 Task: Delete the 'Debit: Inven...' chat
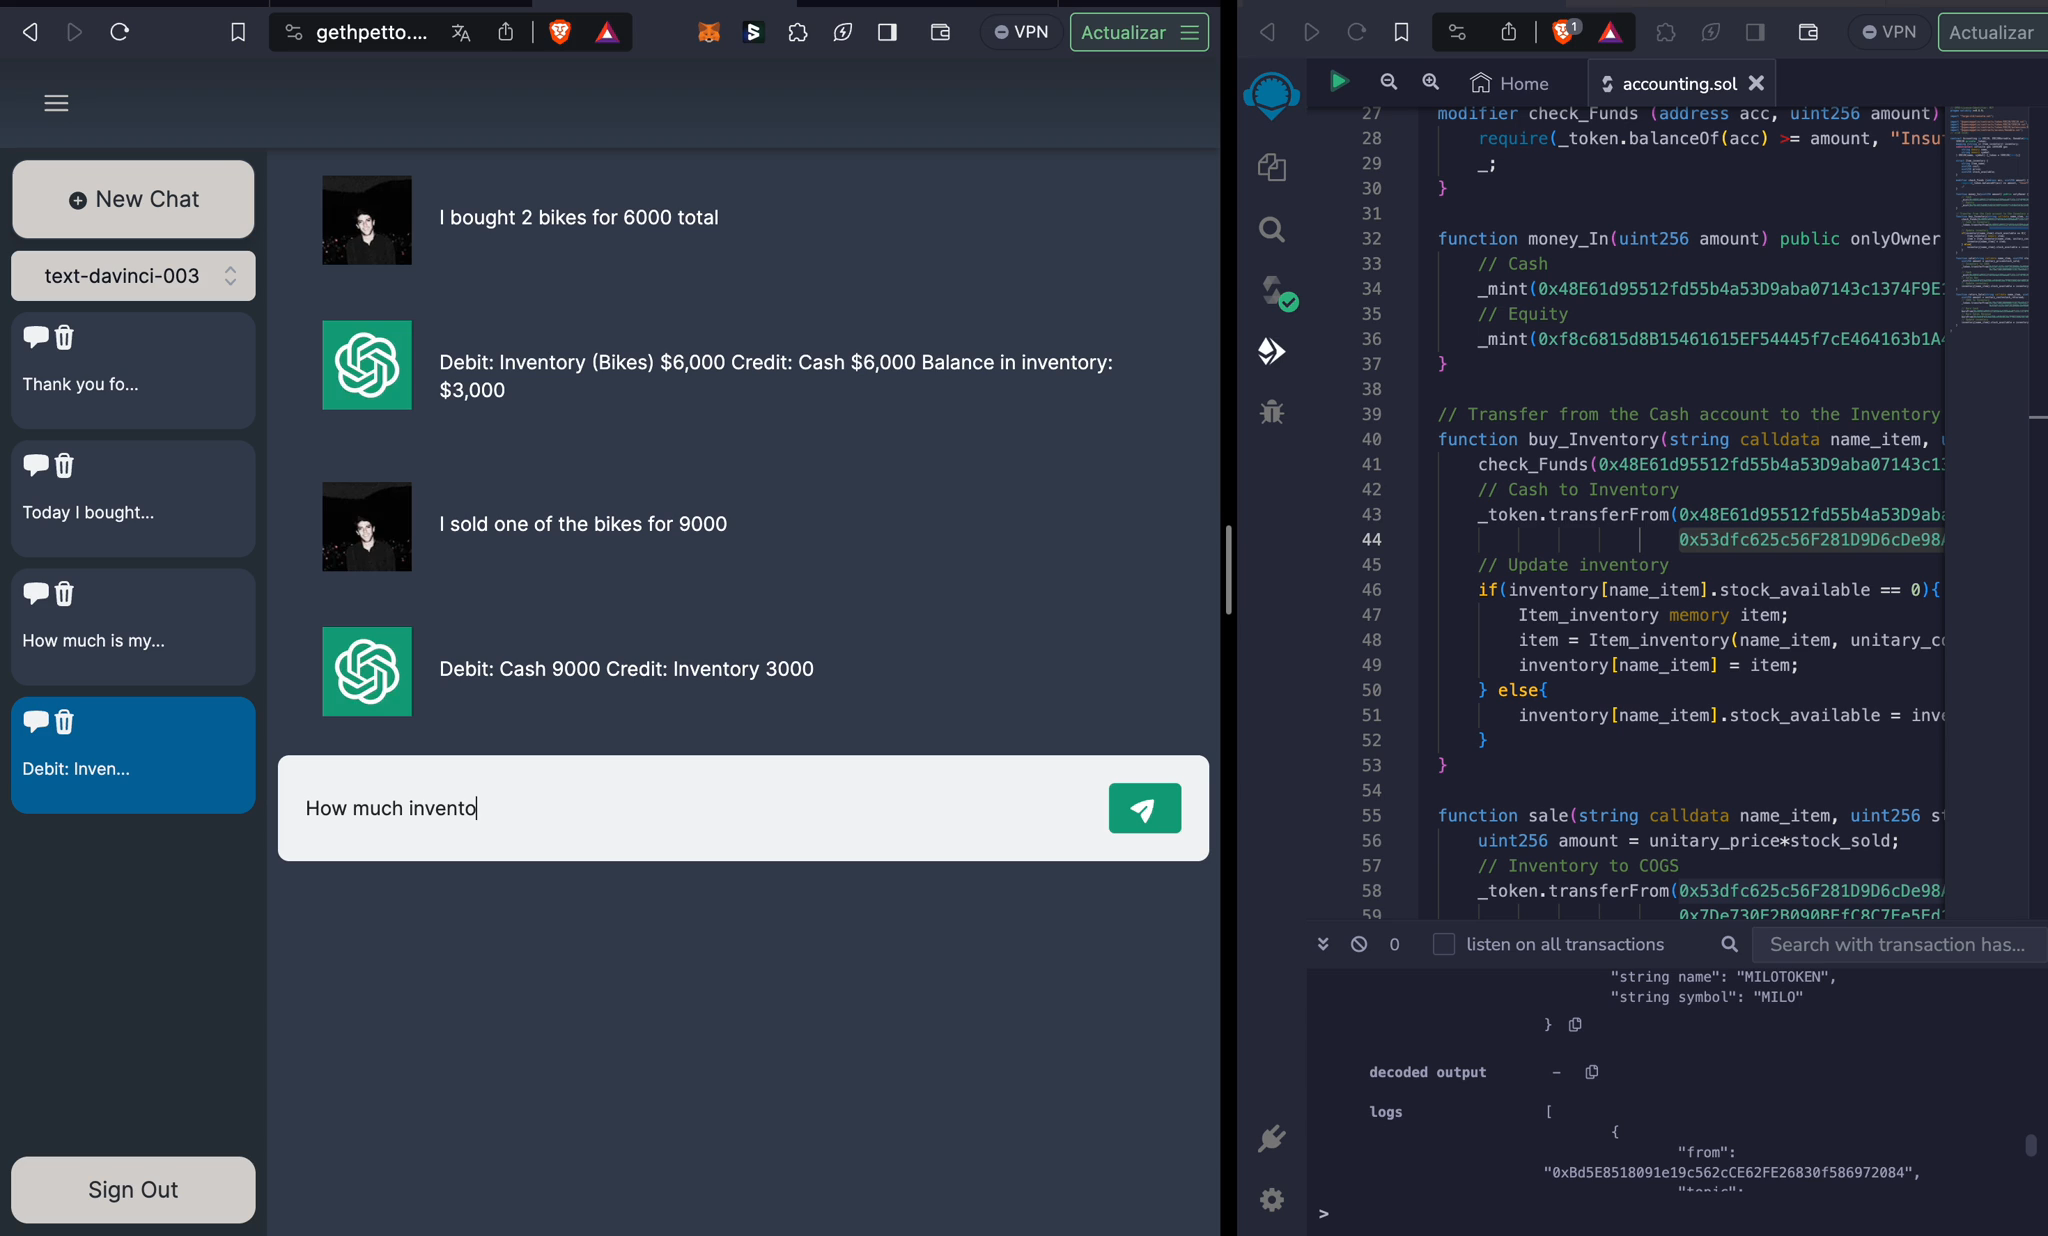64,721
